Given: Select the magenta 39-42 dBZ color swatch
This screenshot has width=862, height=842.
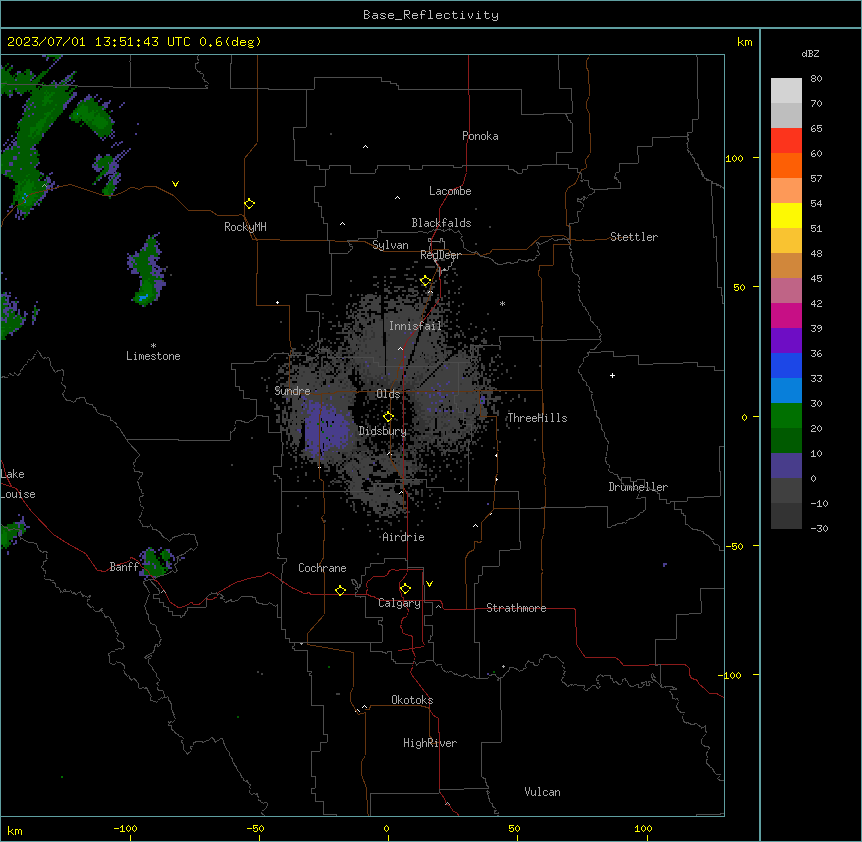Looking at the screenshot, I should pyautogui.click(x=786, y=315).
